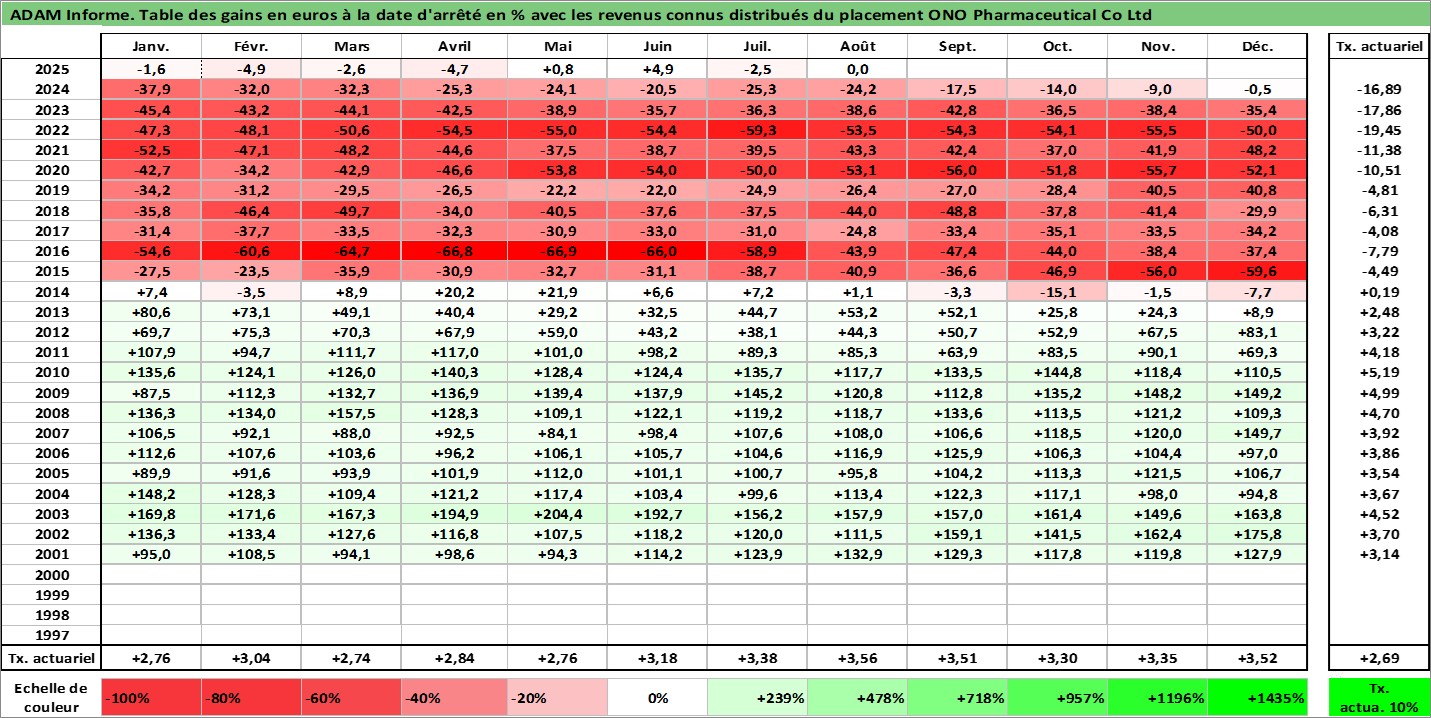Viewport: 1431px width, 718px height.
Task: Select the 2001 row label
Action: [x=51, y=554]
